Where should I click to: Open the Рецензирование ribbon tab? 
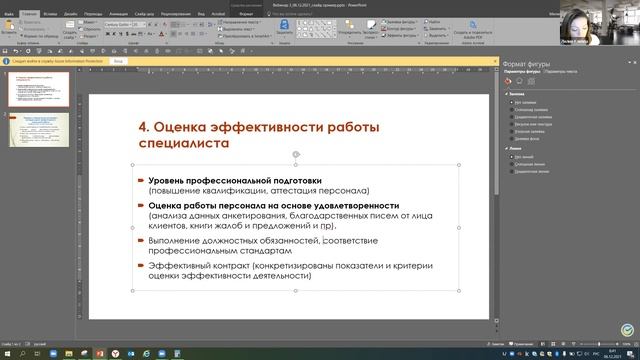tap(176, 14)
